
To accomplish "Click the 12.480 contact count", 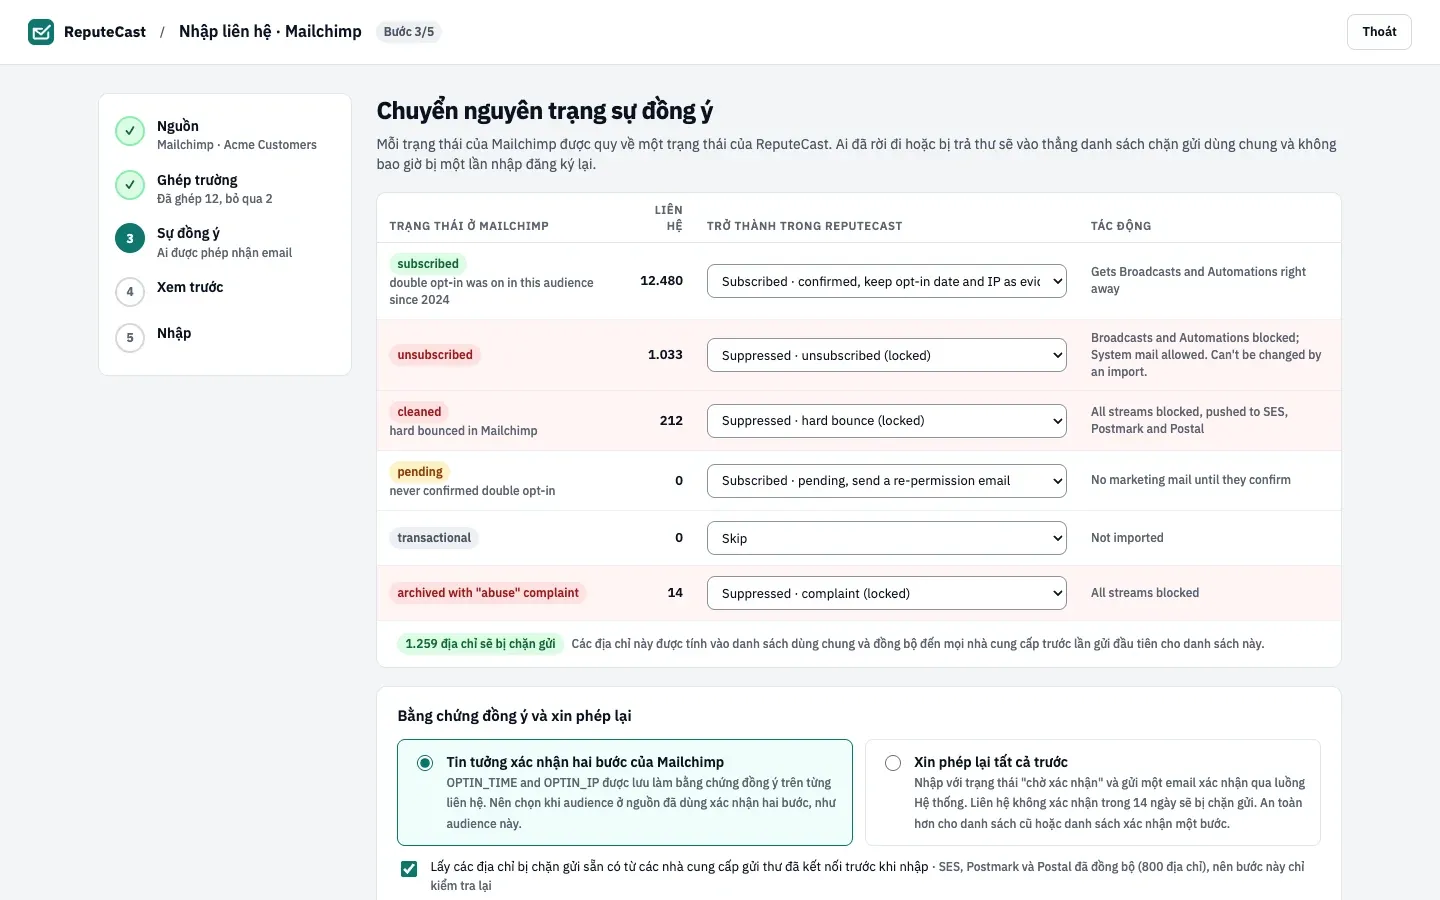I will [x=661, y=281].
